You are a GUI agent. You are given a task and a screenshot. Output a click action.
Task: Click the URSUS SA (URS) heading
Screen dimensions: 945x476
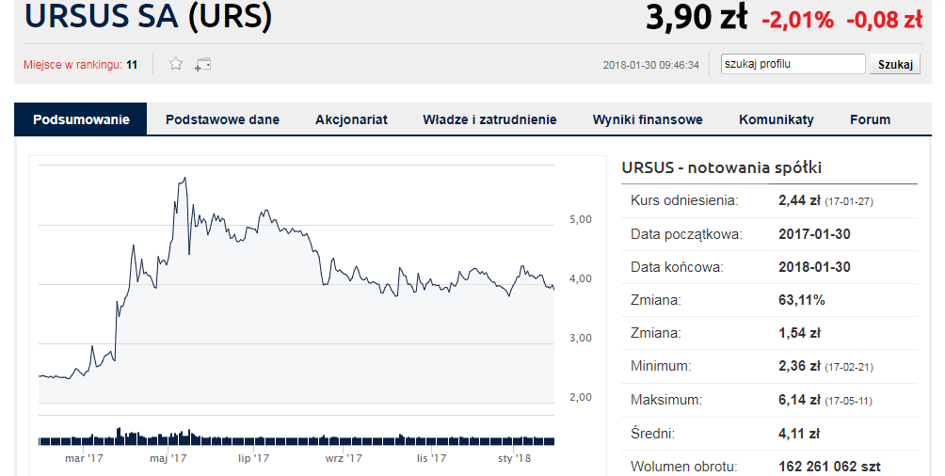click(148, 16)
